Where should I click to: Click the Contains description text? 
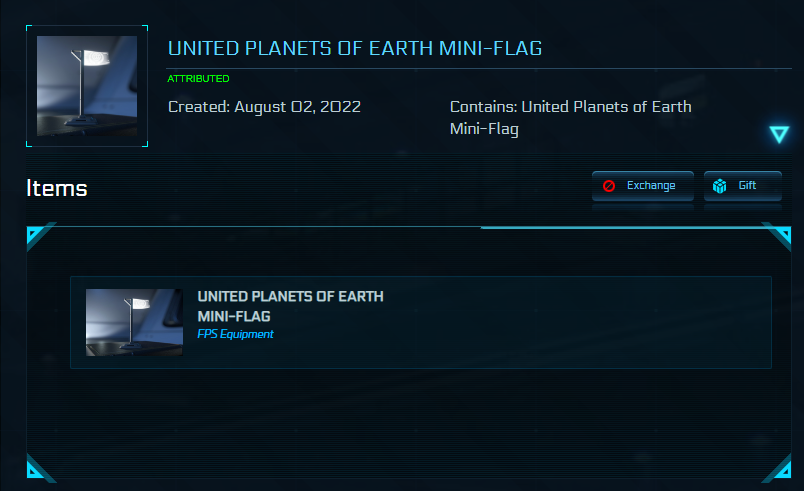click(570, 117)
